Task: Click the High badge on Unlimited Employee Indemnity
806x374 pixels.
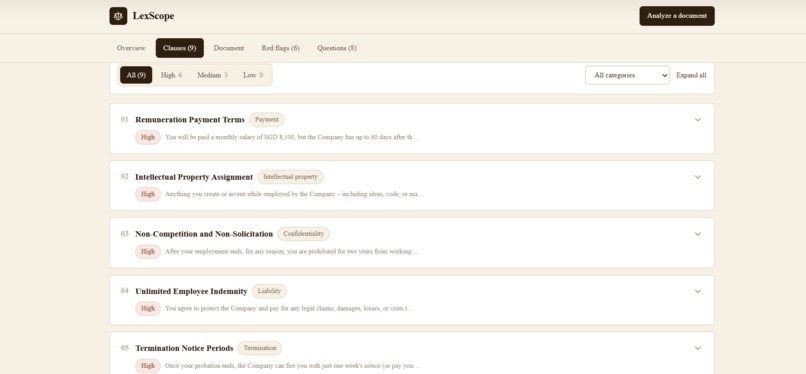Action: 148,309
